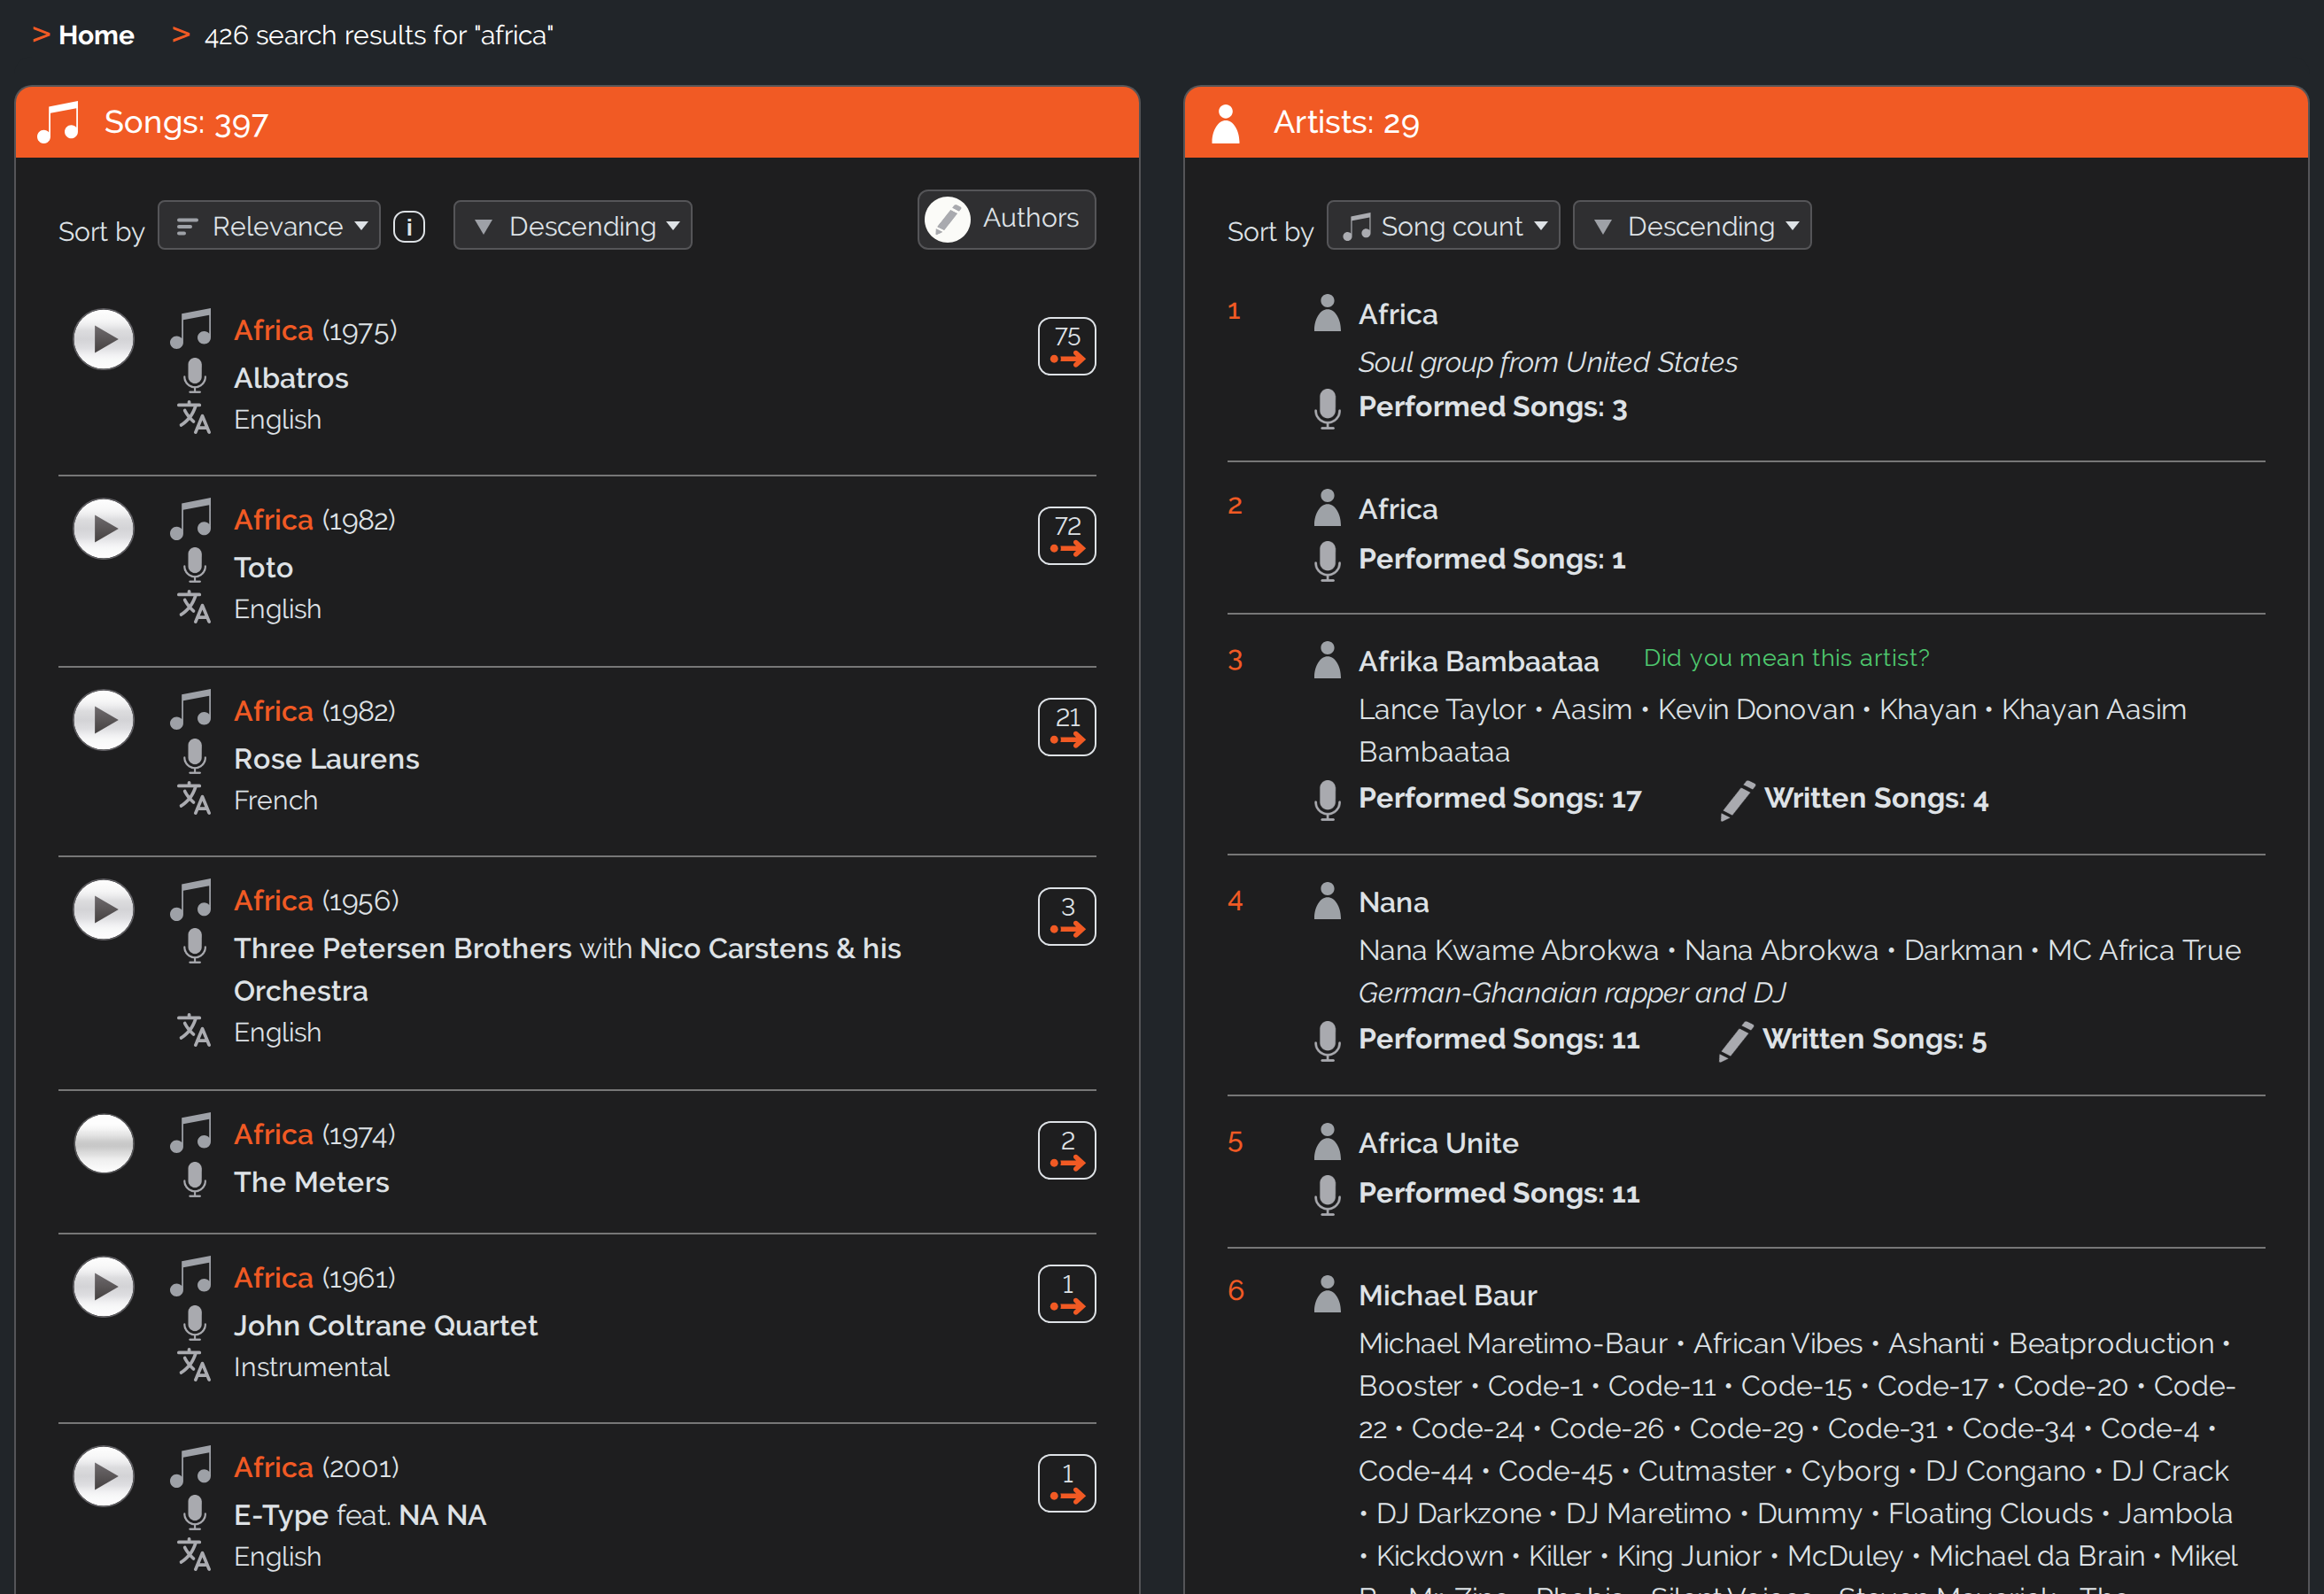Open artist Michael Baur
This screenshot has width=2324, height=1594.
pos(1447,1295)
